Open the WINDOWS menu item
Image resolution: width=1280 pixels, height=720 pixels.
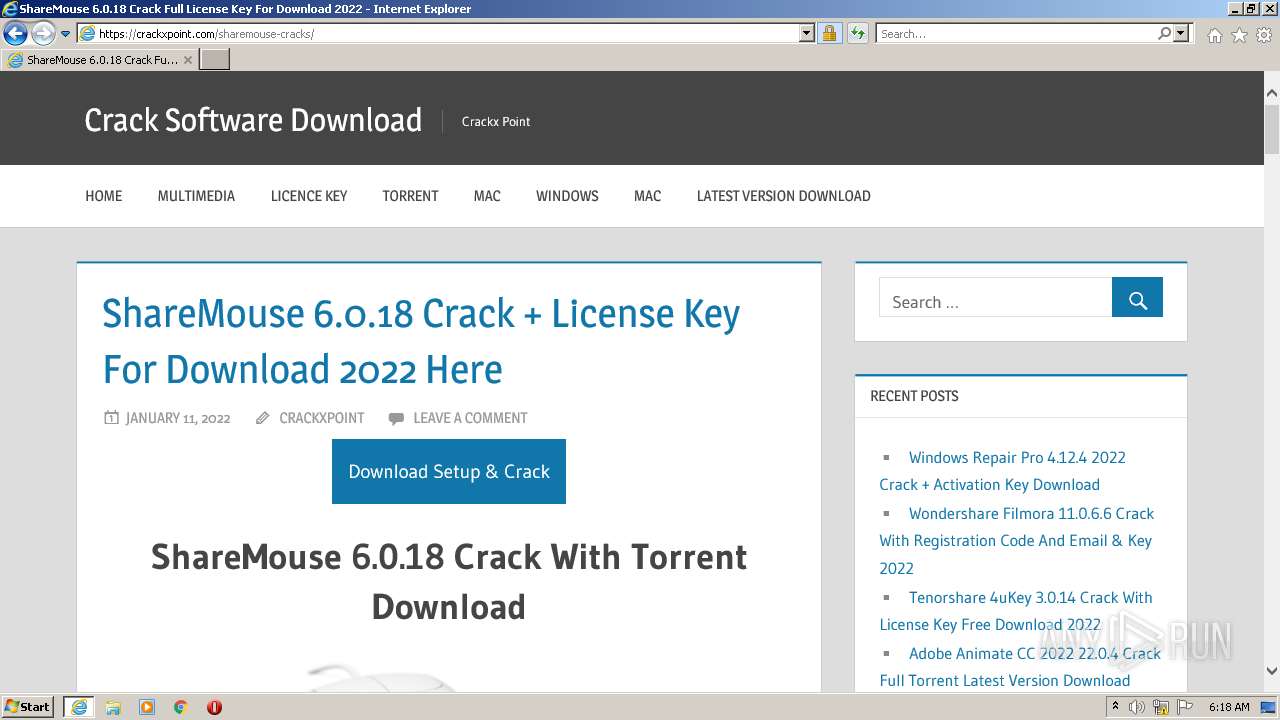pos(567,196)
